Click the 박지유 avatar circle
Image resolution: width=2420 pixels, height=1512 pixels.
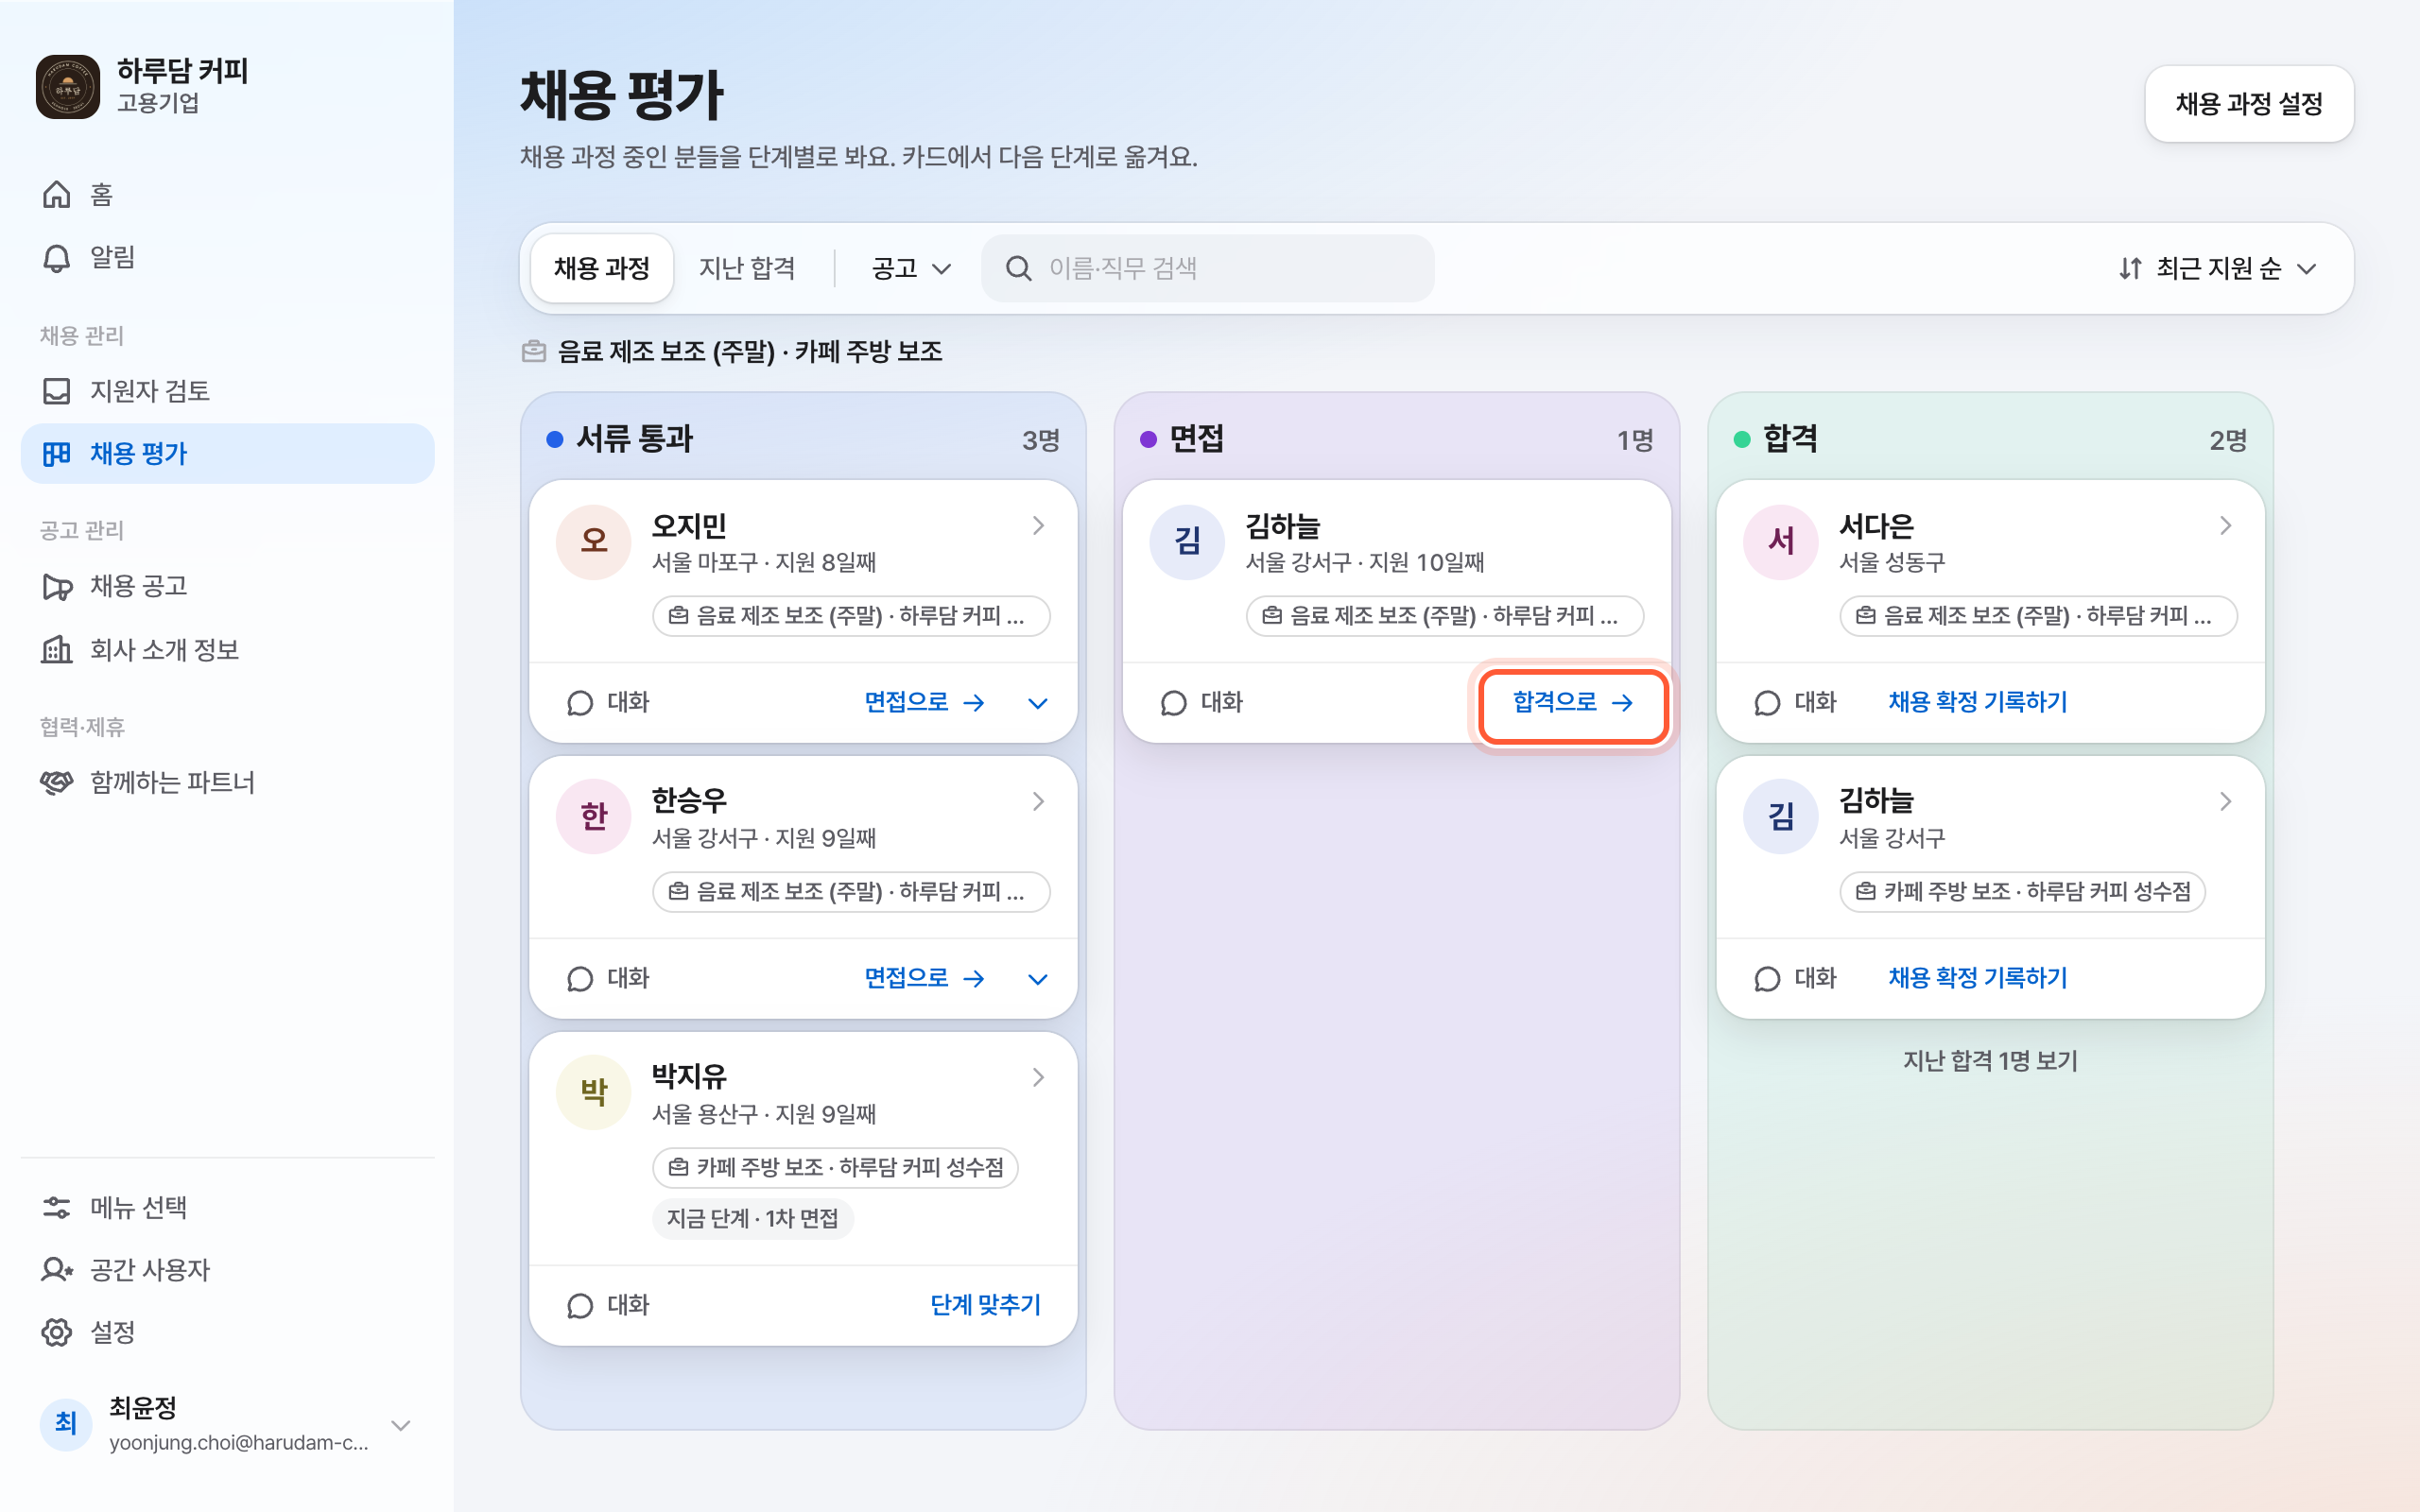pos(594,1092)
